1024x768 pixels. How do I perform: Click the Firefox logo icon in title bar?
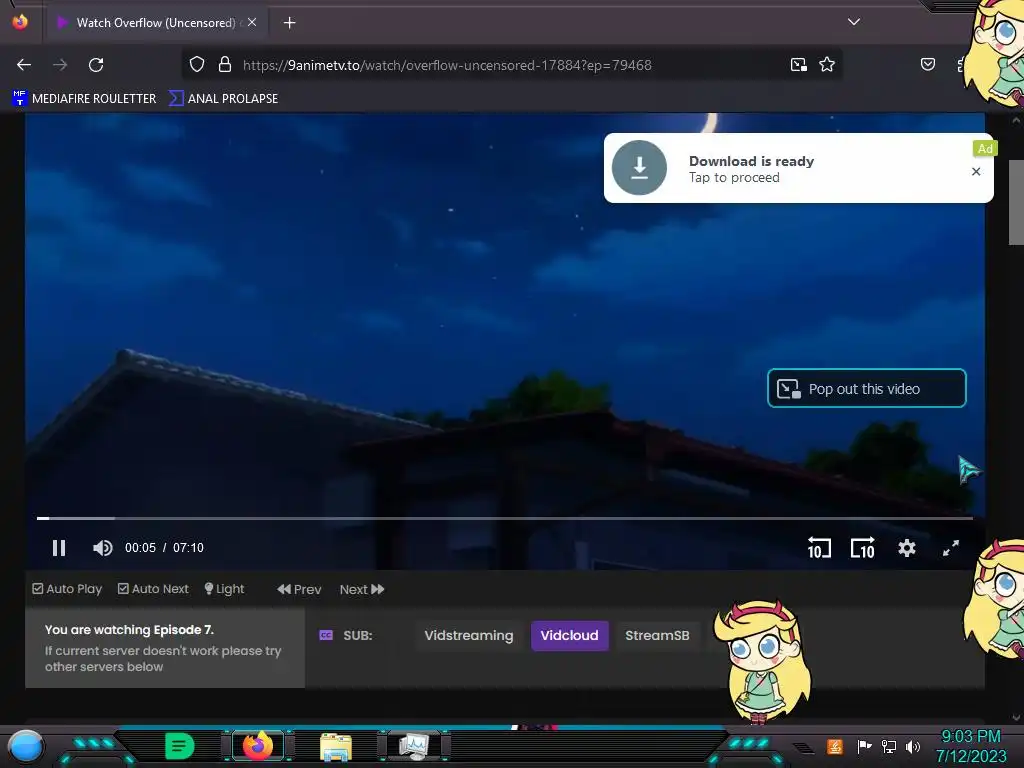tap(20, 22)
